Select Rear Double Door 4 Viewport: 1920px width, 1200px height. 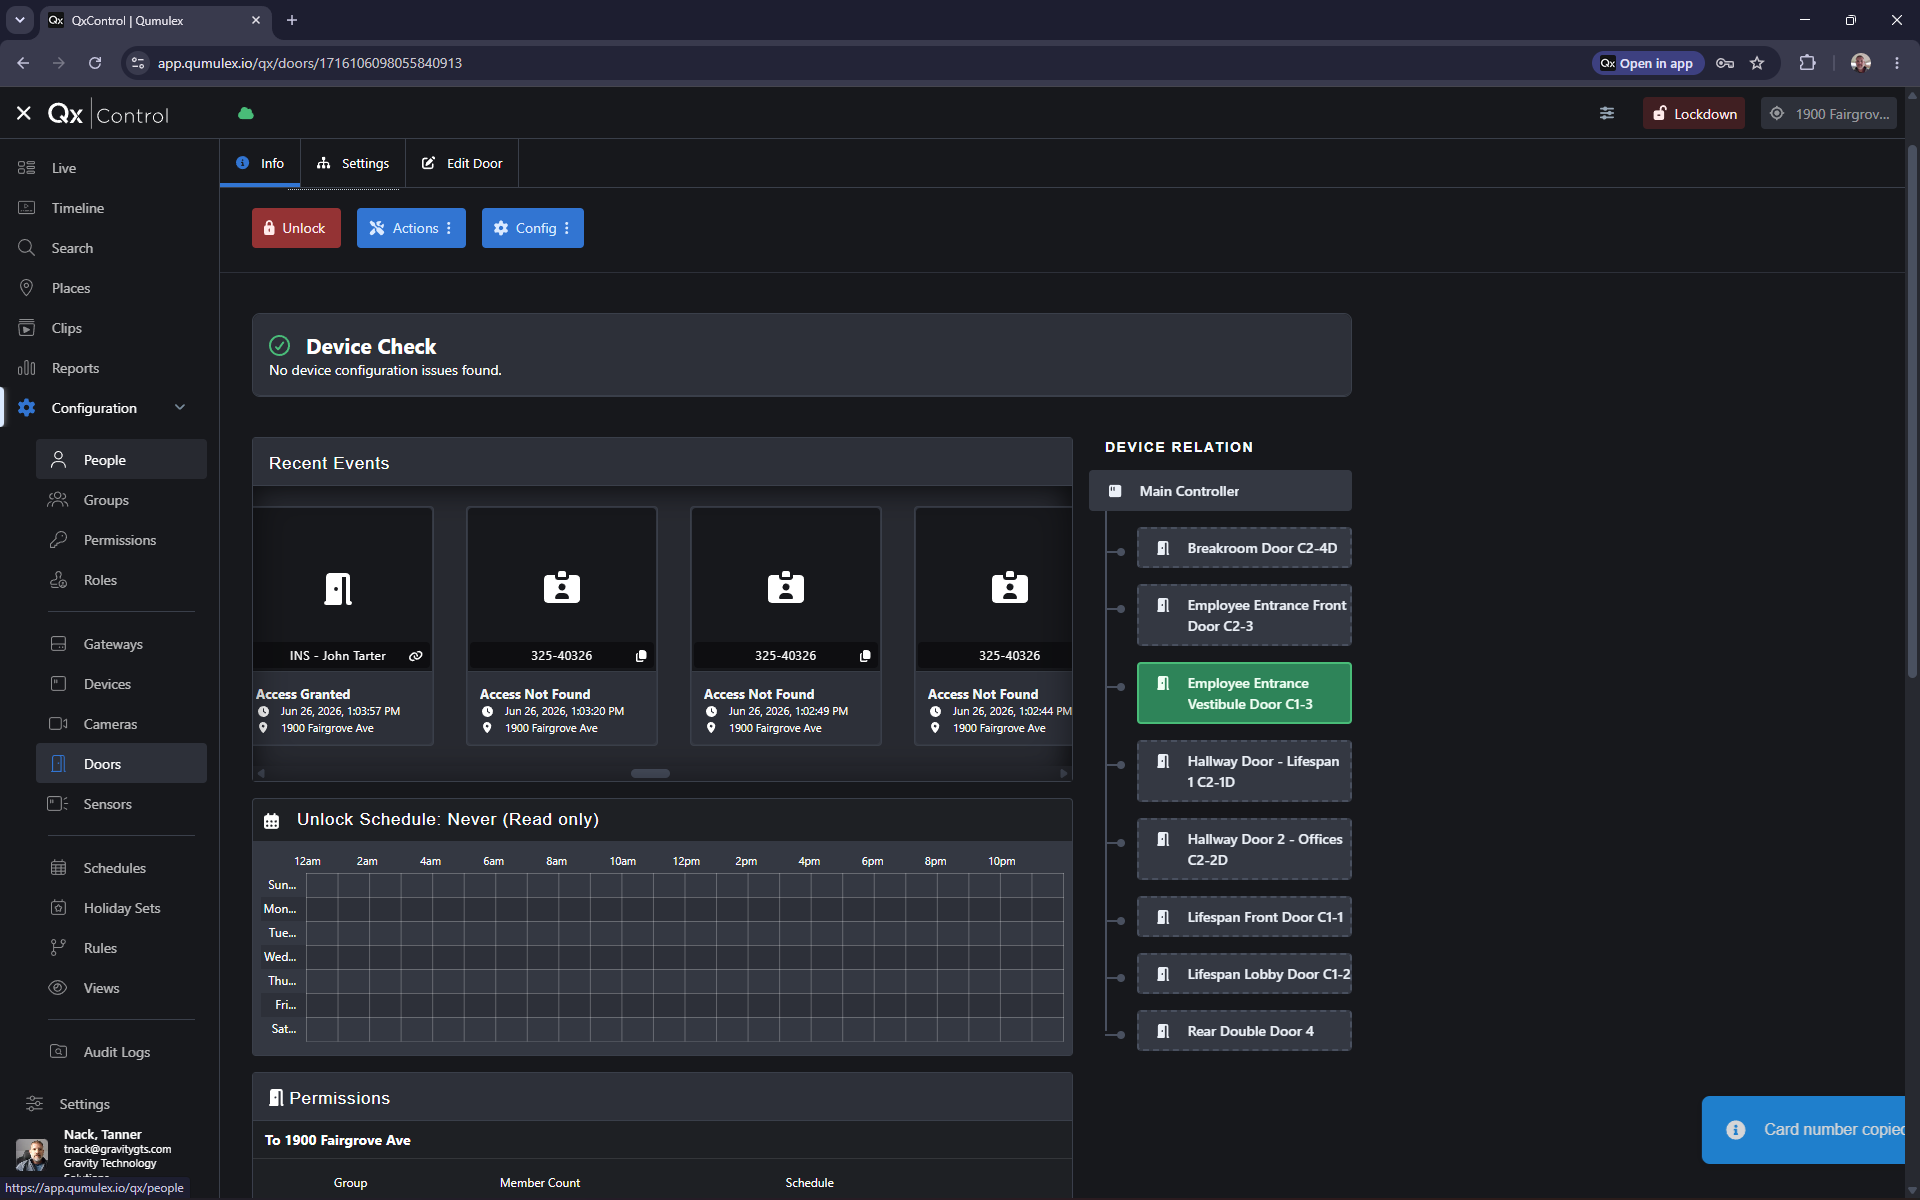1244,1031
